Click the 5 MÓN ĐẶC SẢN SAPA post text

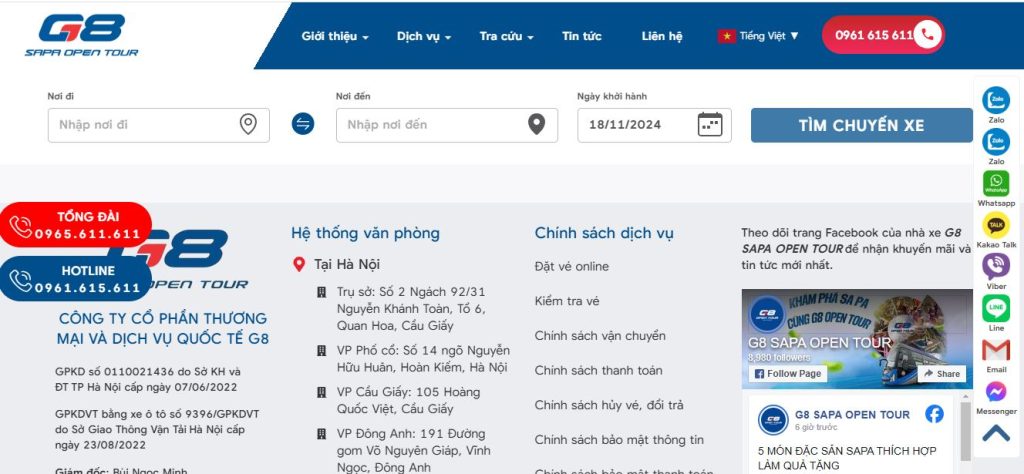pos(847,458)
